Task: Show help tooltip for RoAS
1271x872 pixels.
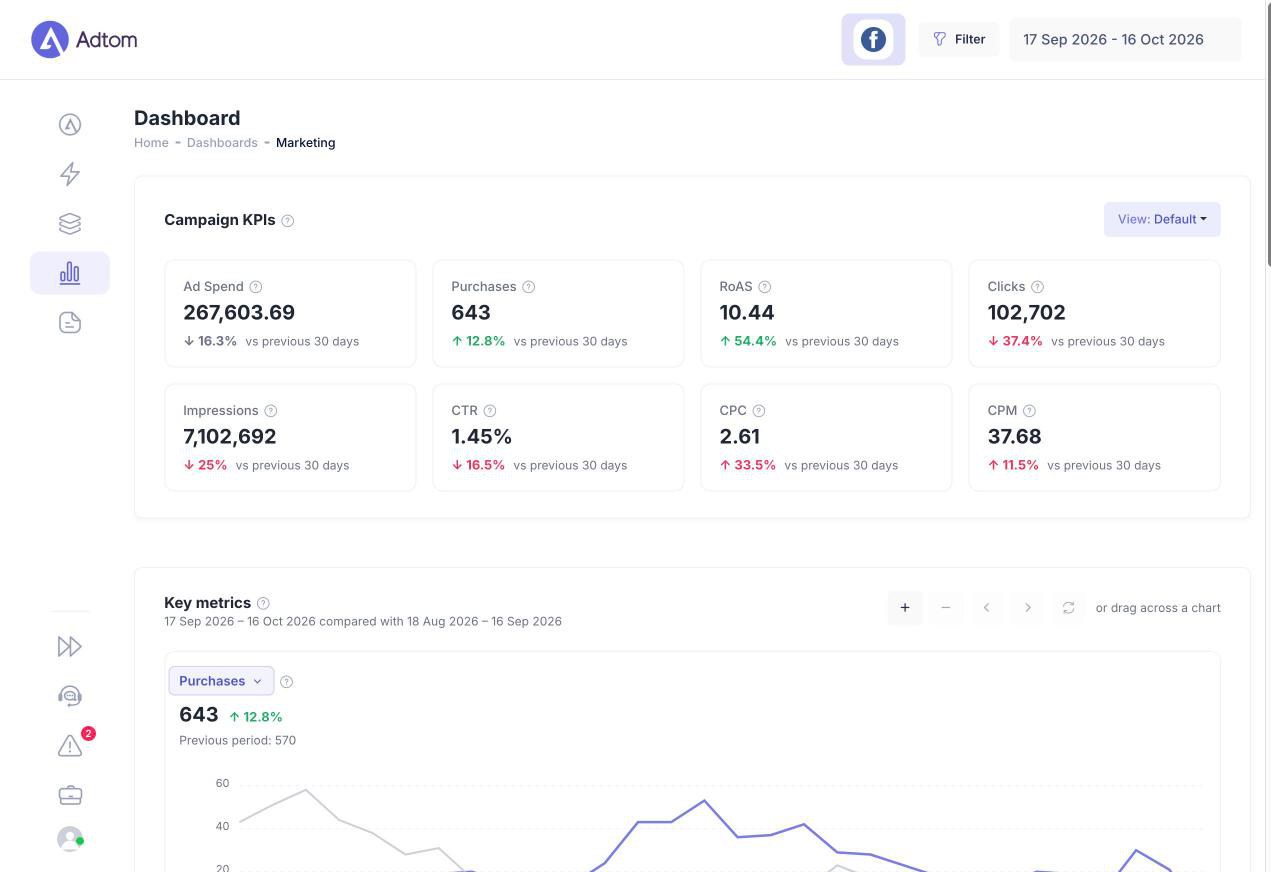Action: coord(765,287)
